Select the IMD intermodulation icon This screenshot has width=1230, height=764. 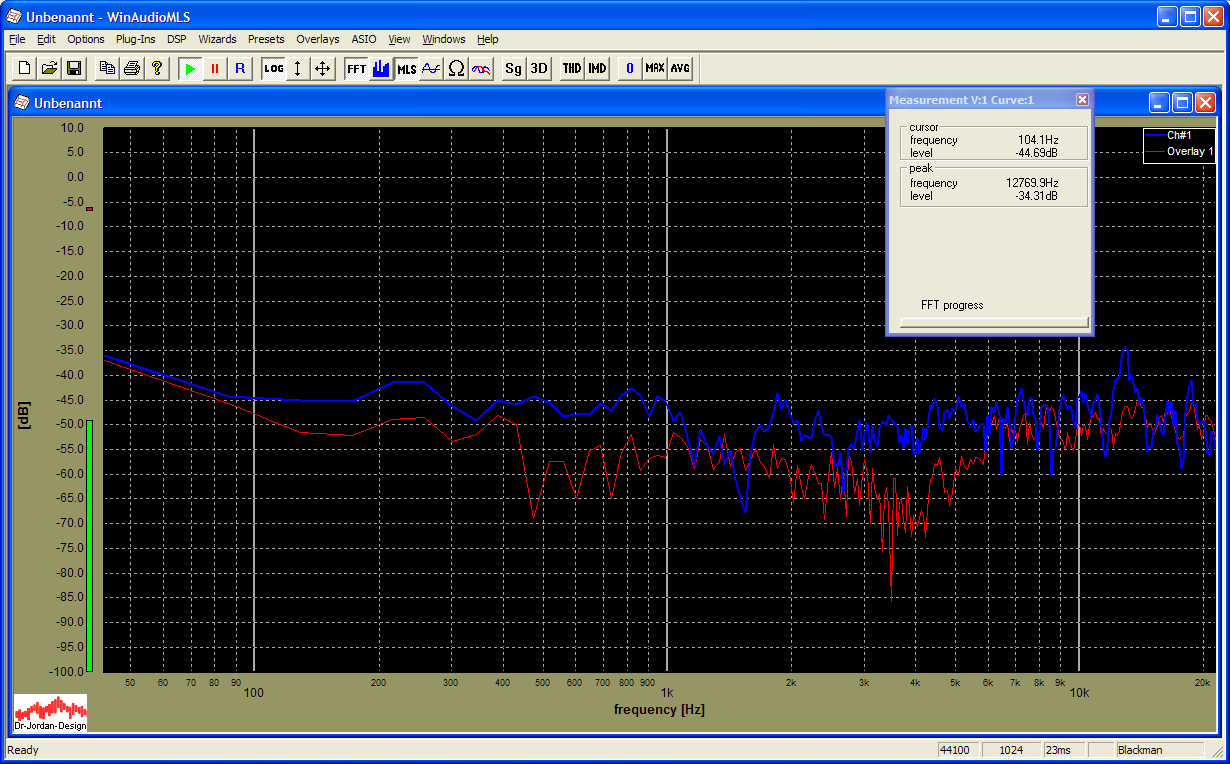[597, 69]
